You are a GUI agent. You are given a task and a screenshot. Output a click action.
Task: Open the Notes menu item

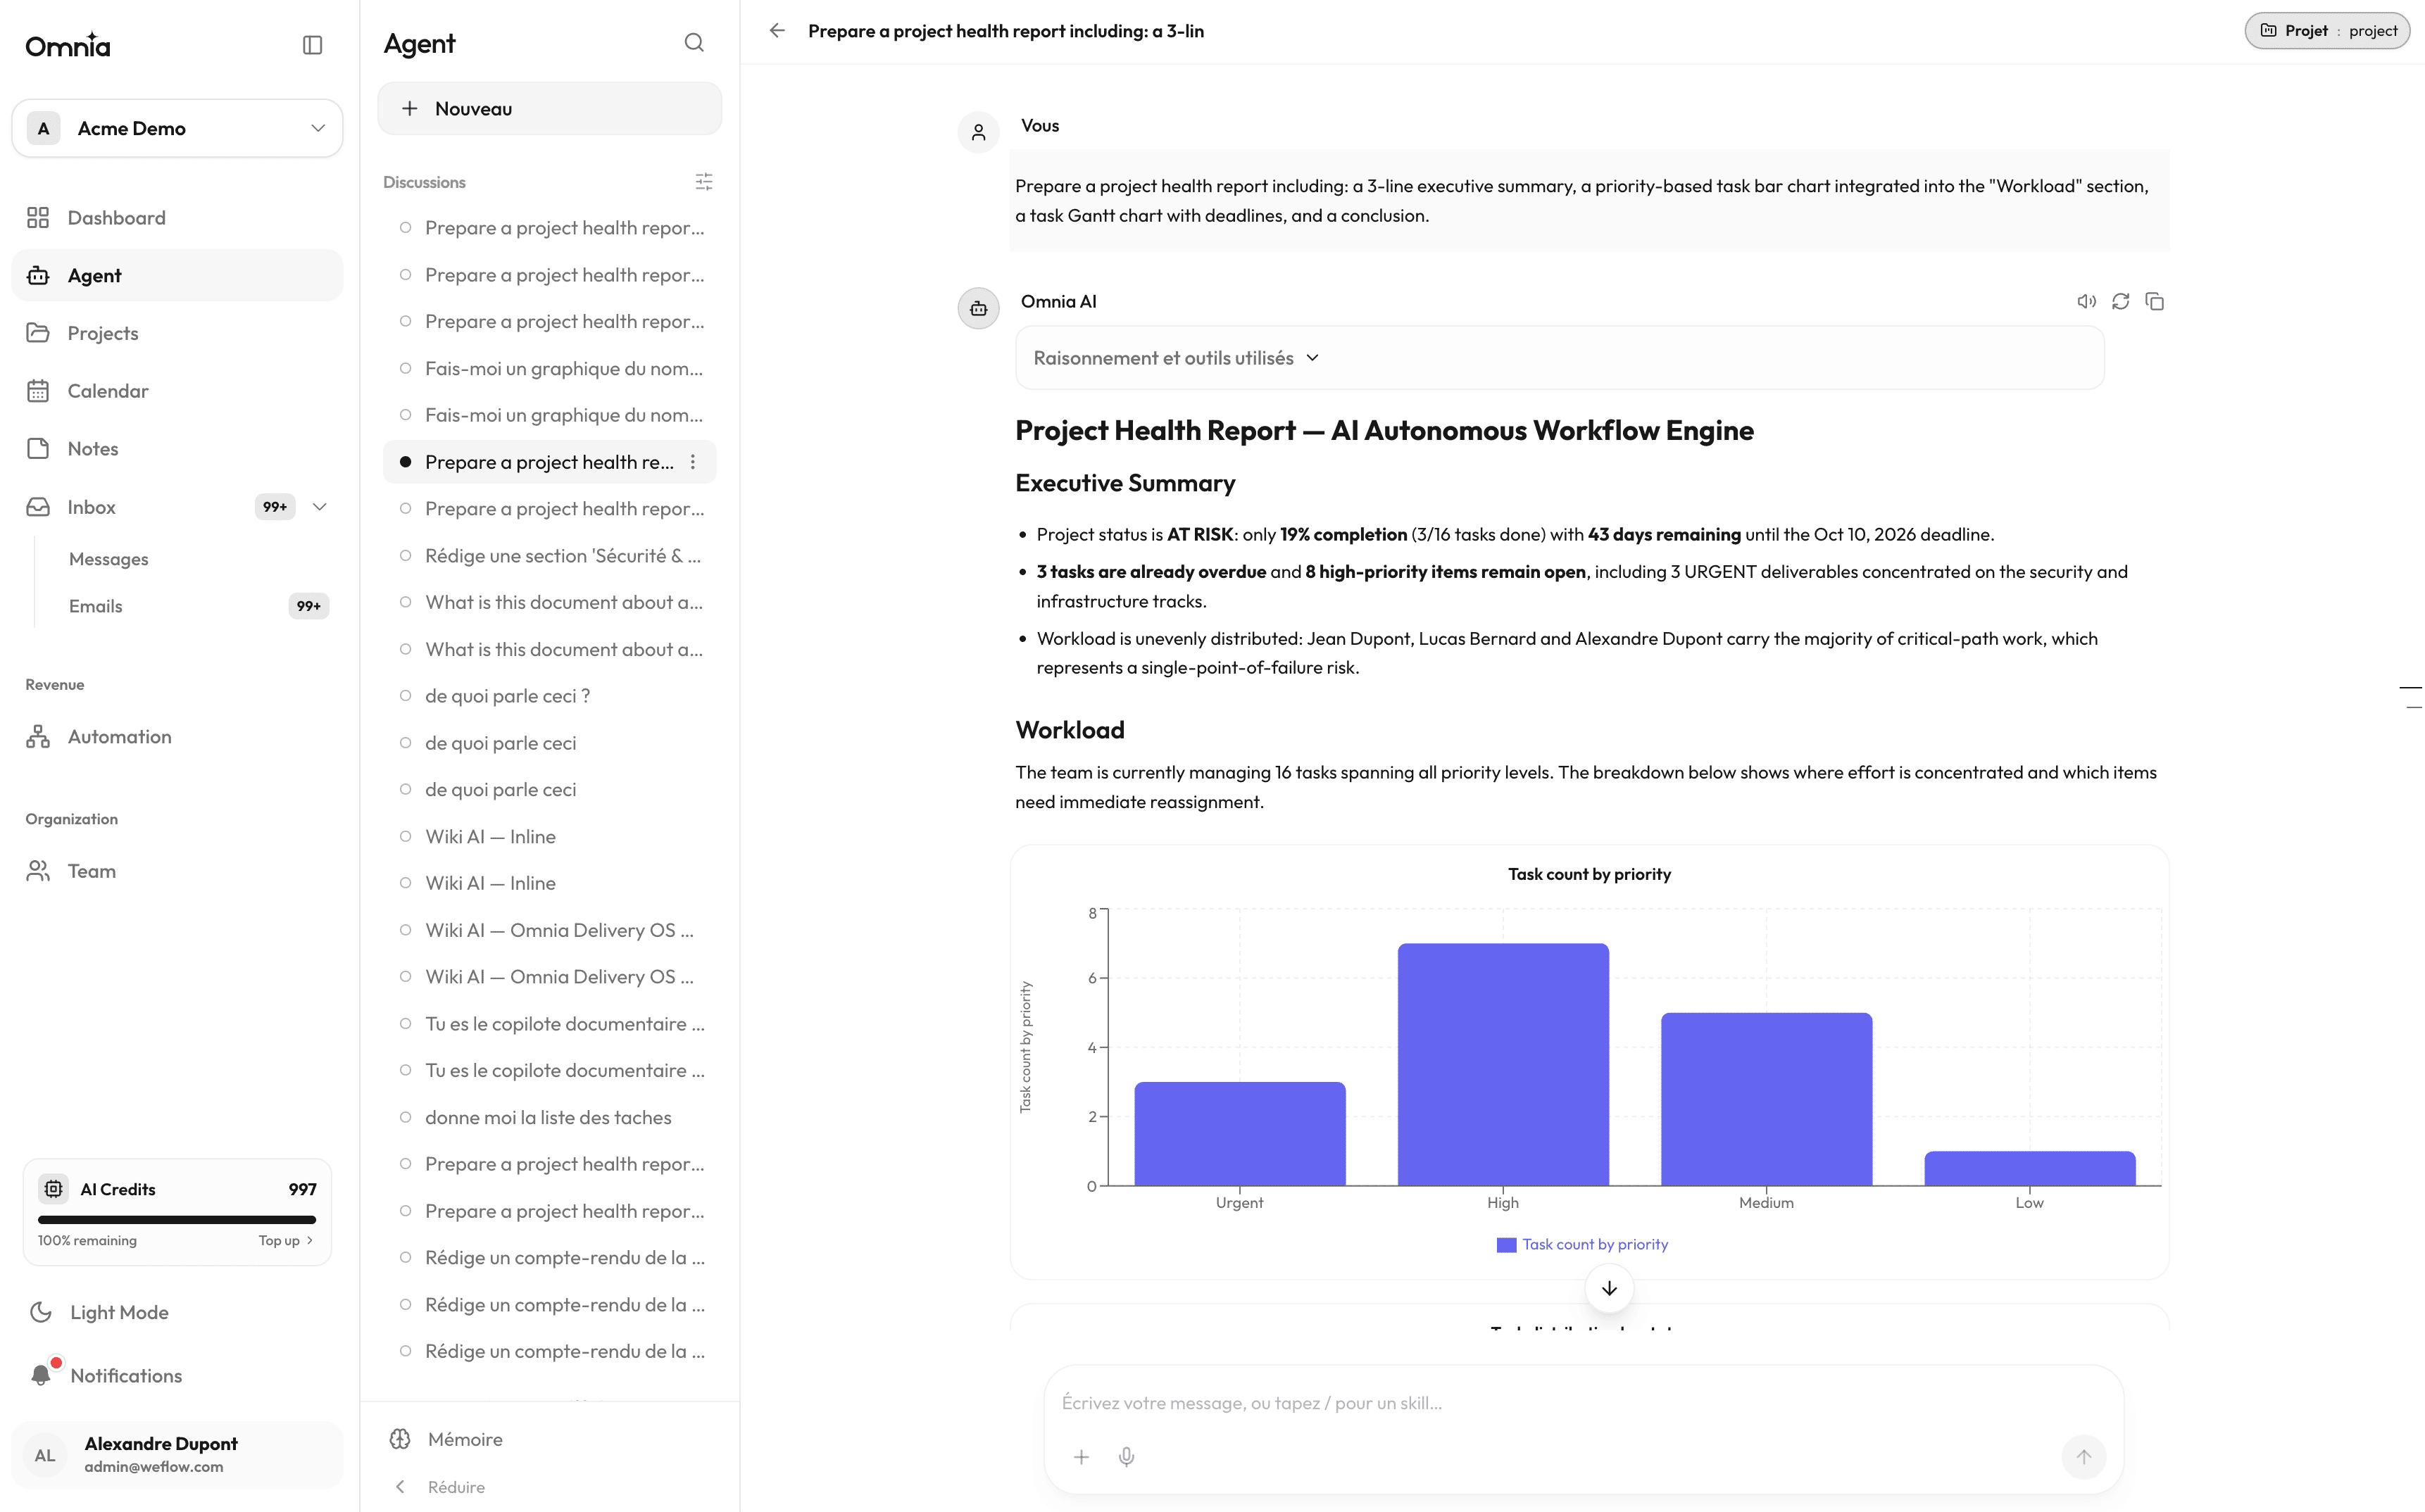tap(177, 449)
